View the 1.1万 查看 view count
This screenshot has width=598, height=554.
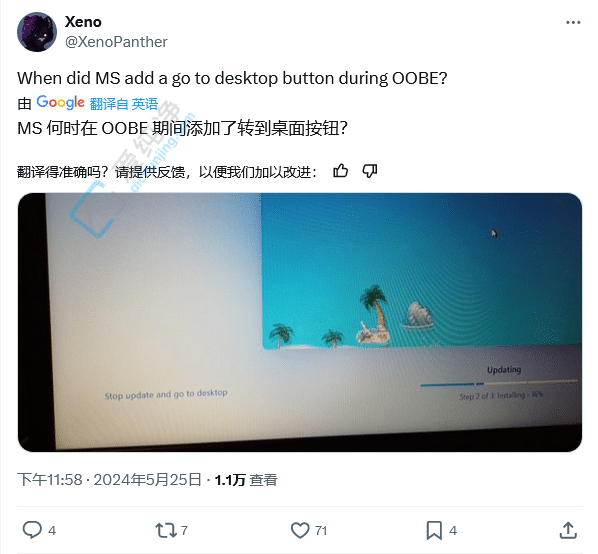click(x=246, y=480)
